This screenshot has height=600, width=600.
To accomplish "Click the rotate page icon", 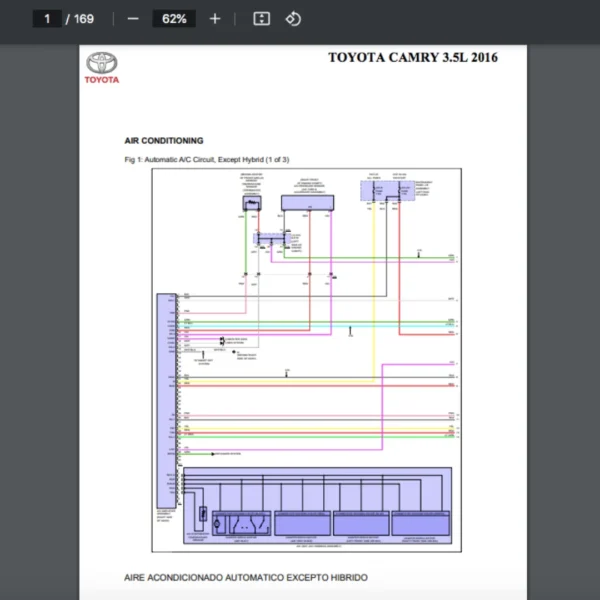I will pos(293,19).
